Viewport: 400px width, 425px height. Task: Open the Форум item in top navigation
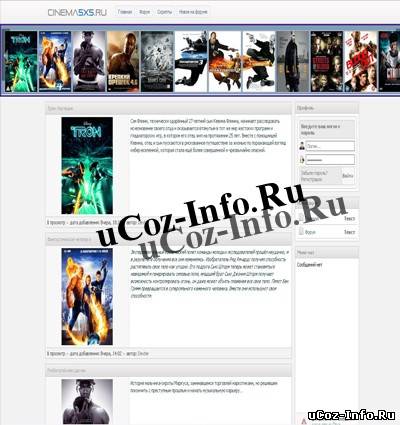[x=144, y=12]
